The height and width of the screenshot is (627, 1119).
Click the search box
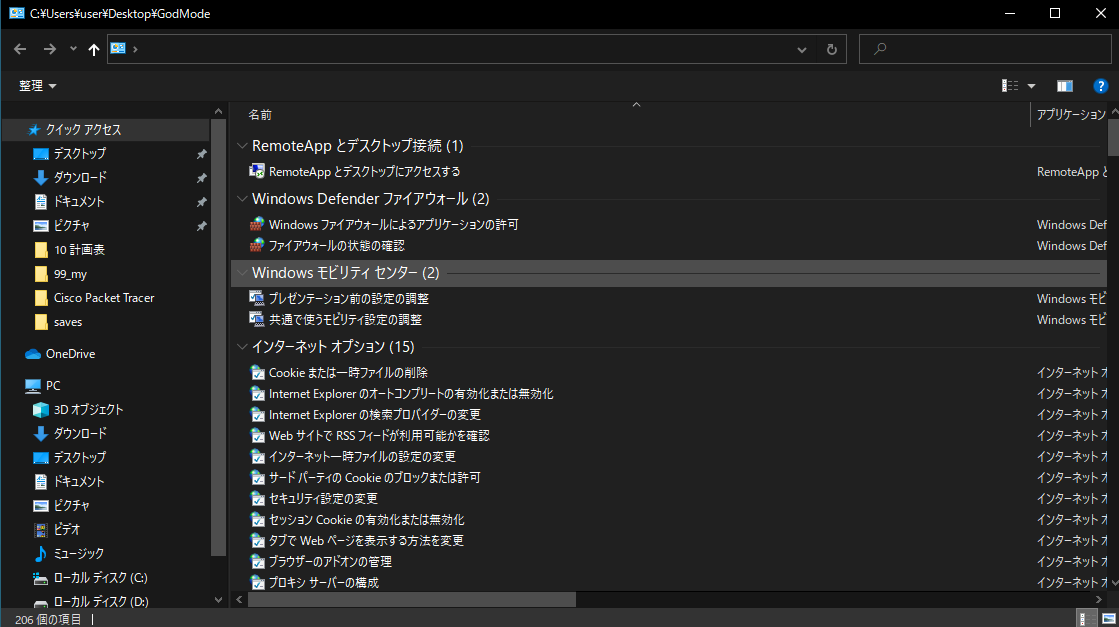tap(985, 49)
